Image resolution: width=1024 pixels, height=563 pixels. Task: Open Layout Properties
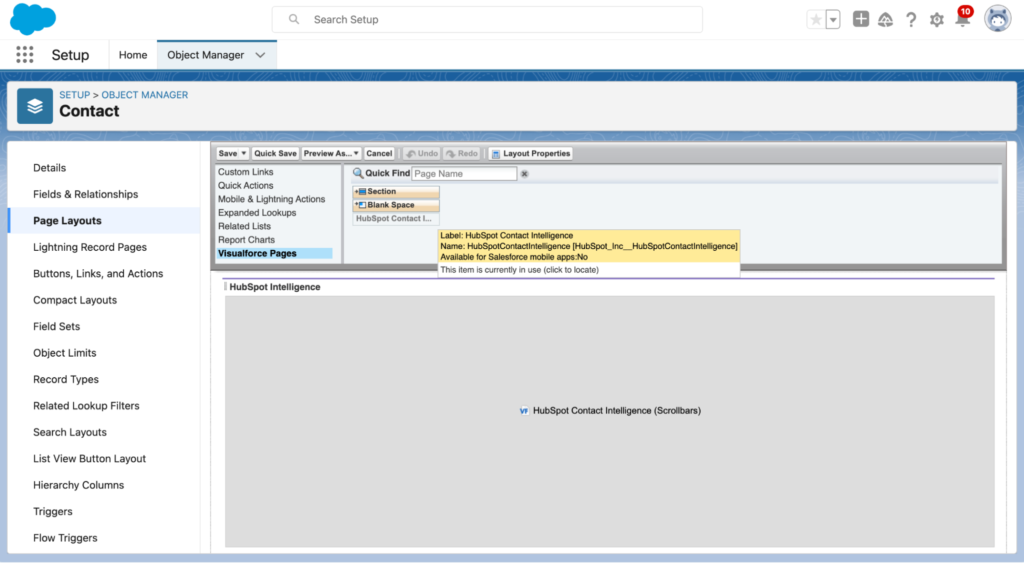pos(531,153)
